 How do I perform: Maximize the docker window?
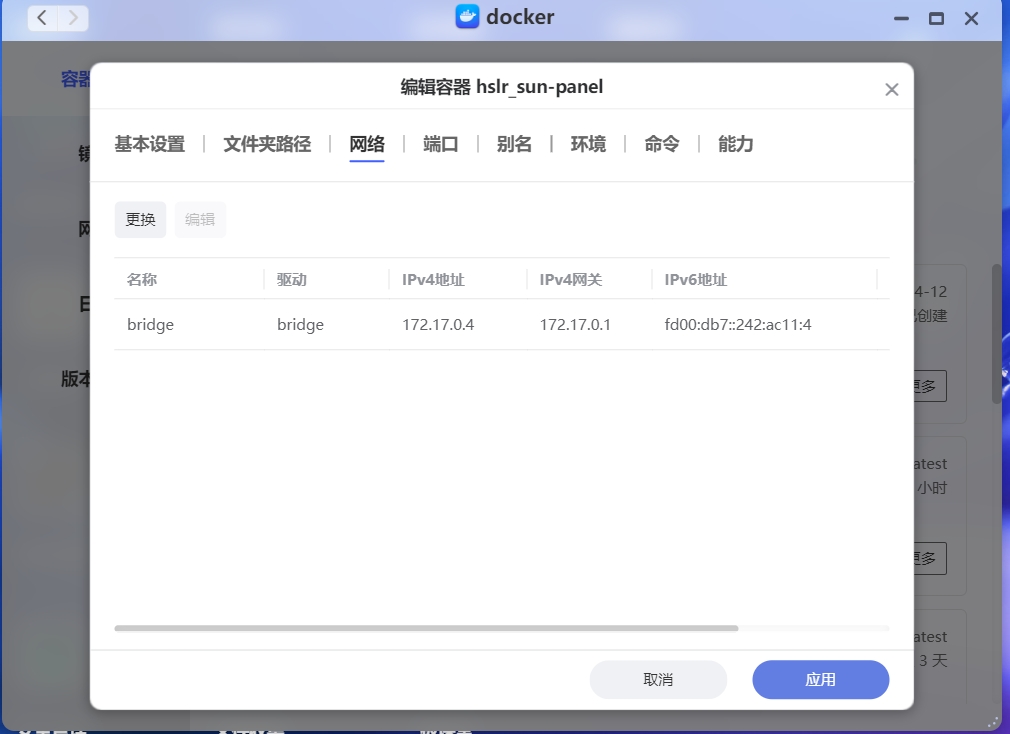coord(936,18)
